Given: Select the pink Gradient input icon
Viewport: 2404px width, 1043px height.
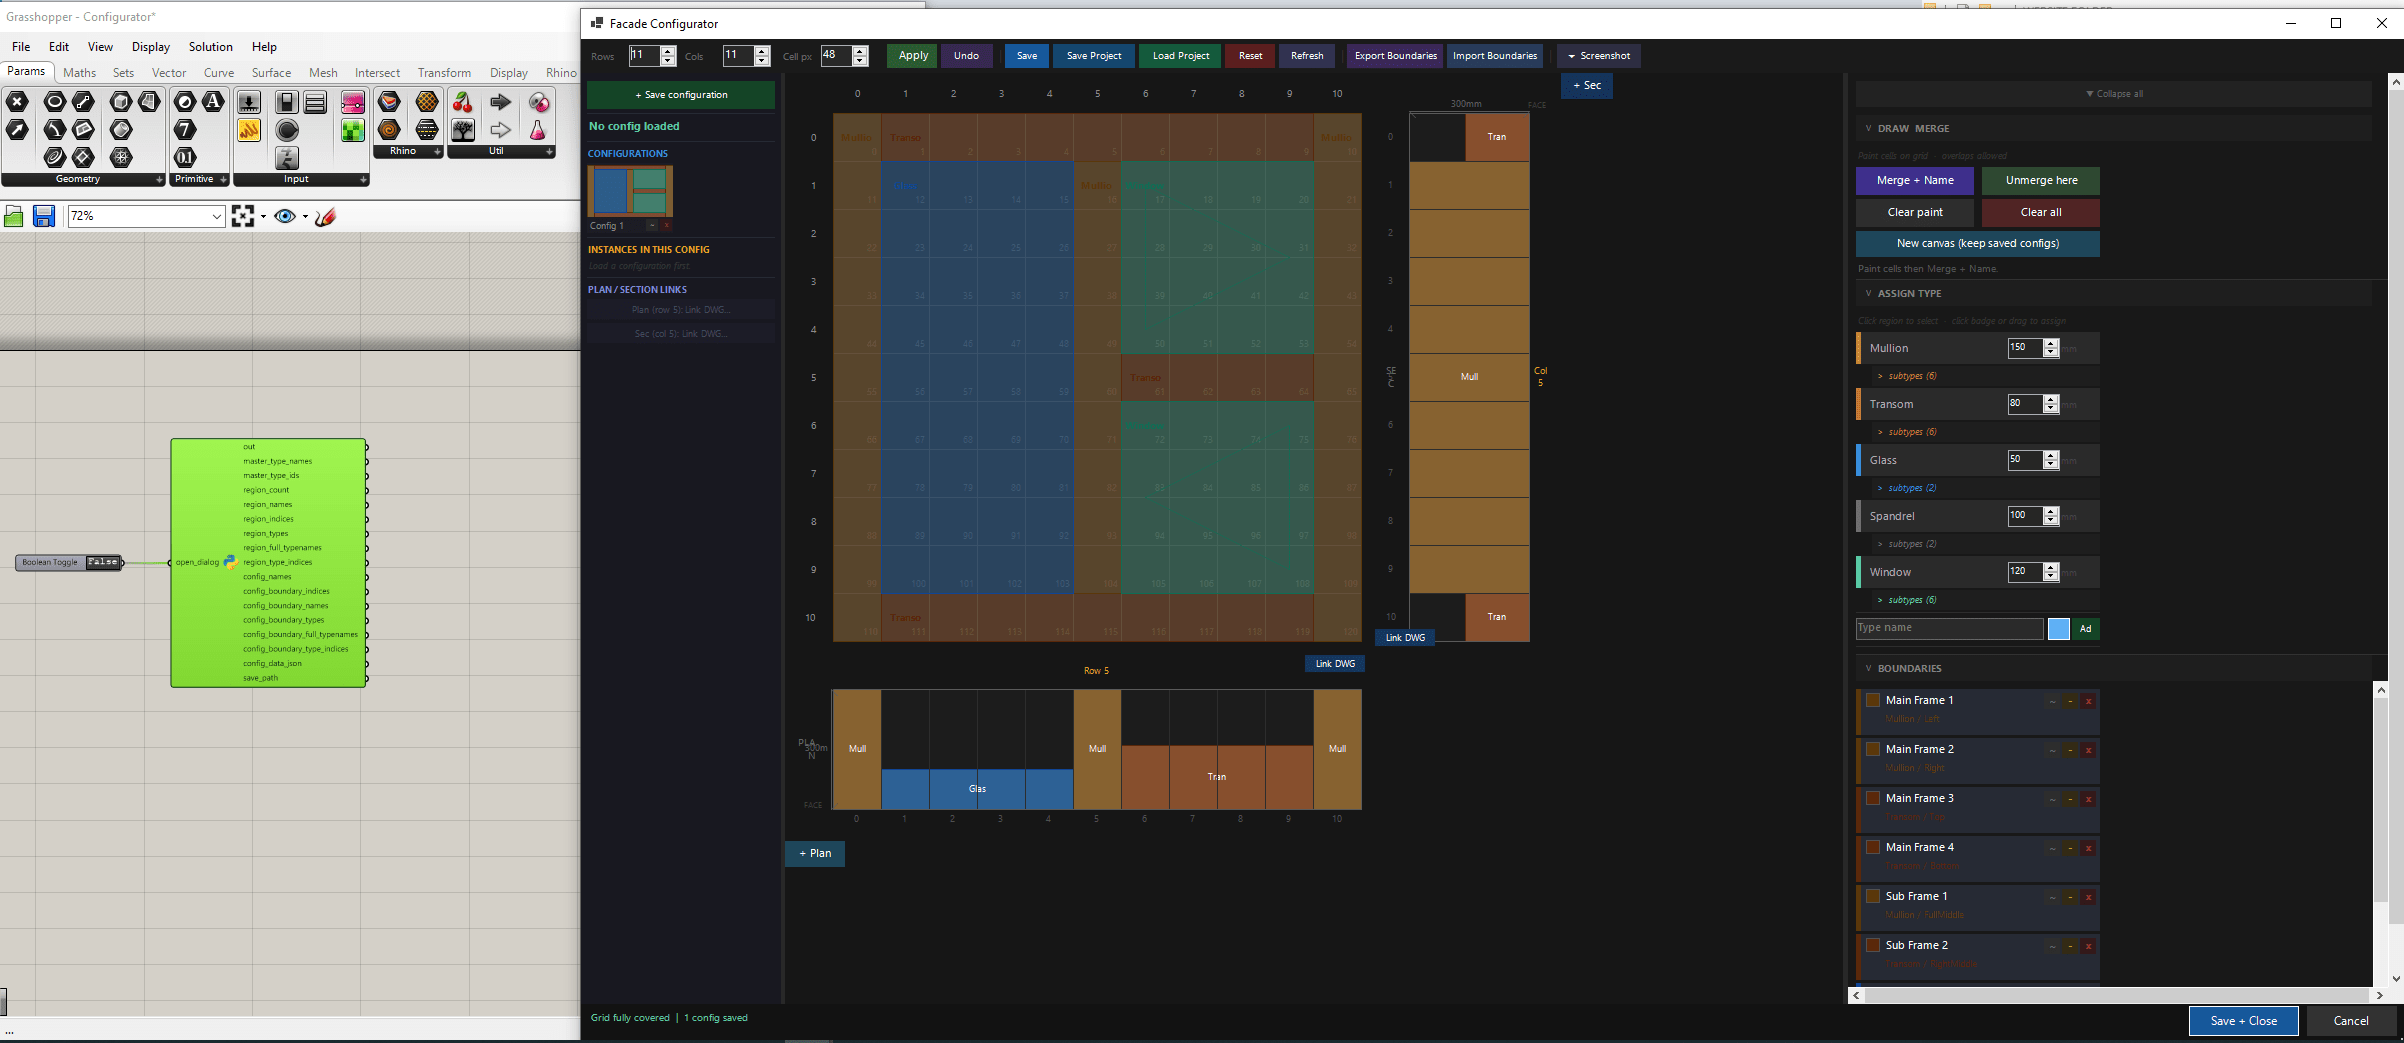Looking at the screenshot, I should tap(353, 102).
